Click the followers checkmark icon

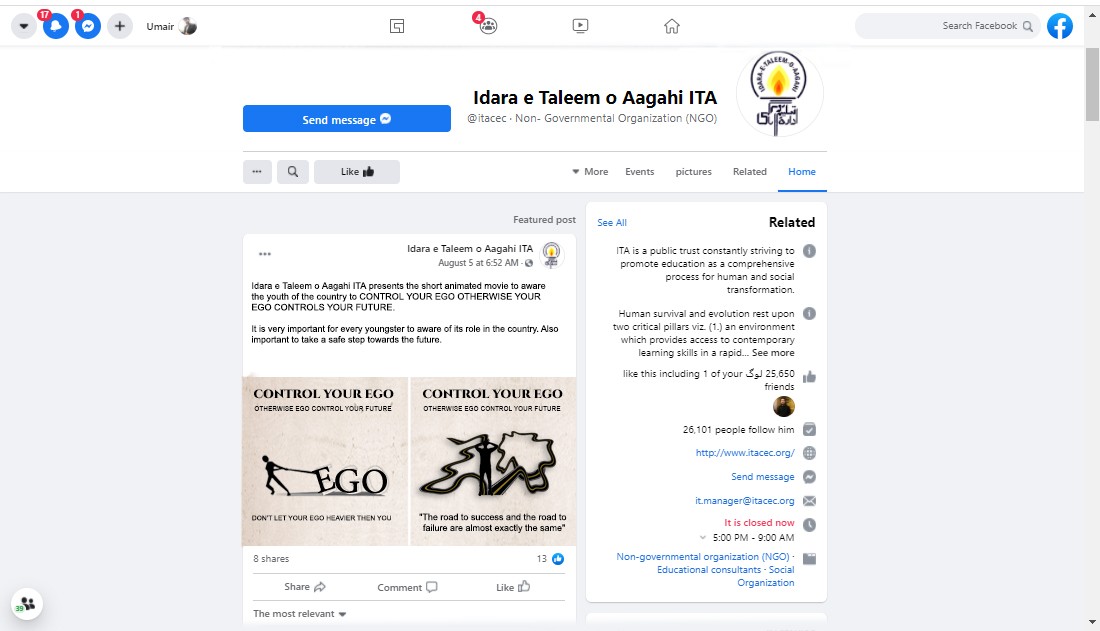pyautogui.click(x=809, y=430)
